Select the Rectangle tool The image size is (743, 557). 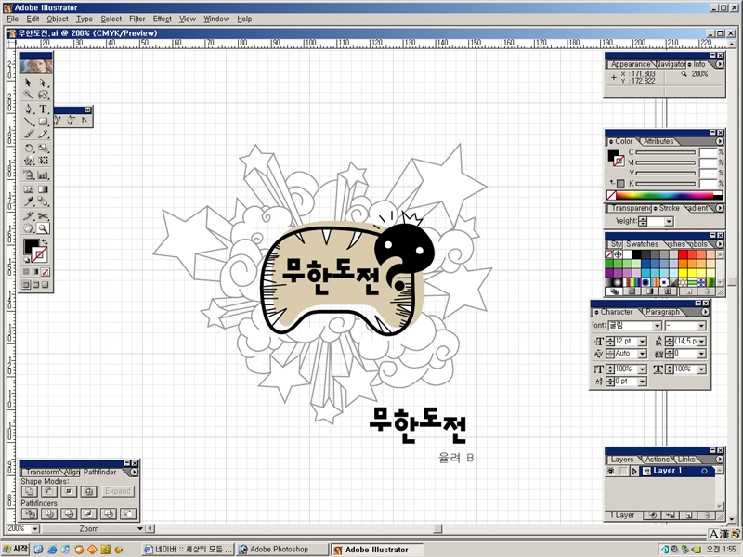click(x=43, y=121)
